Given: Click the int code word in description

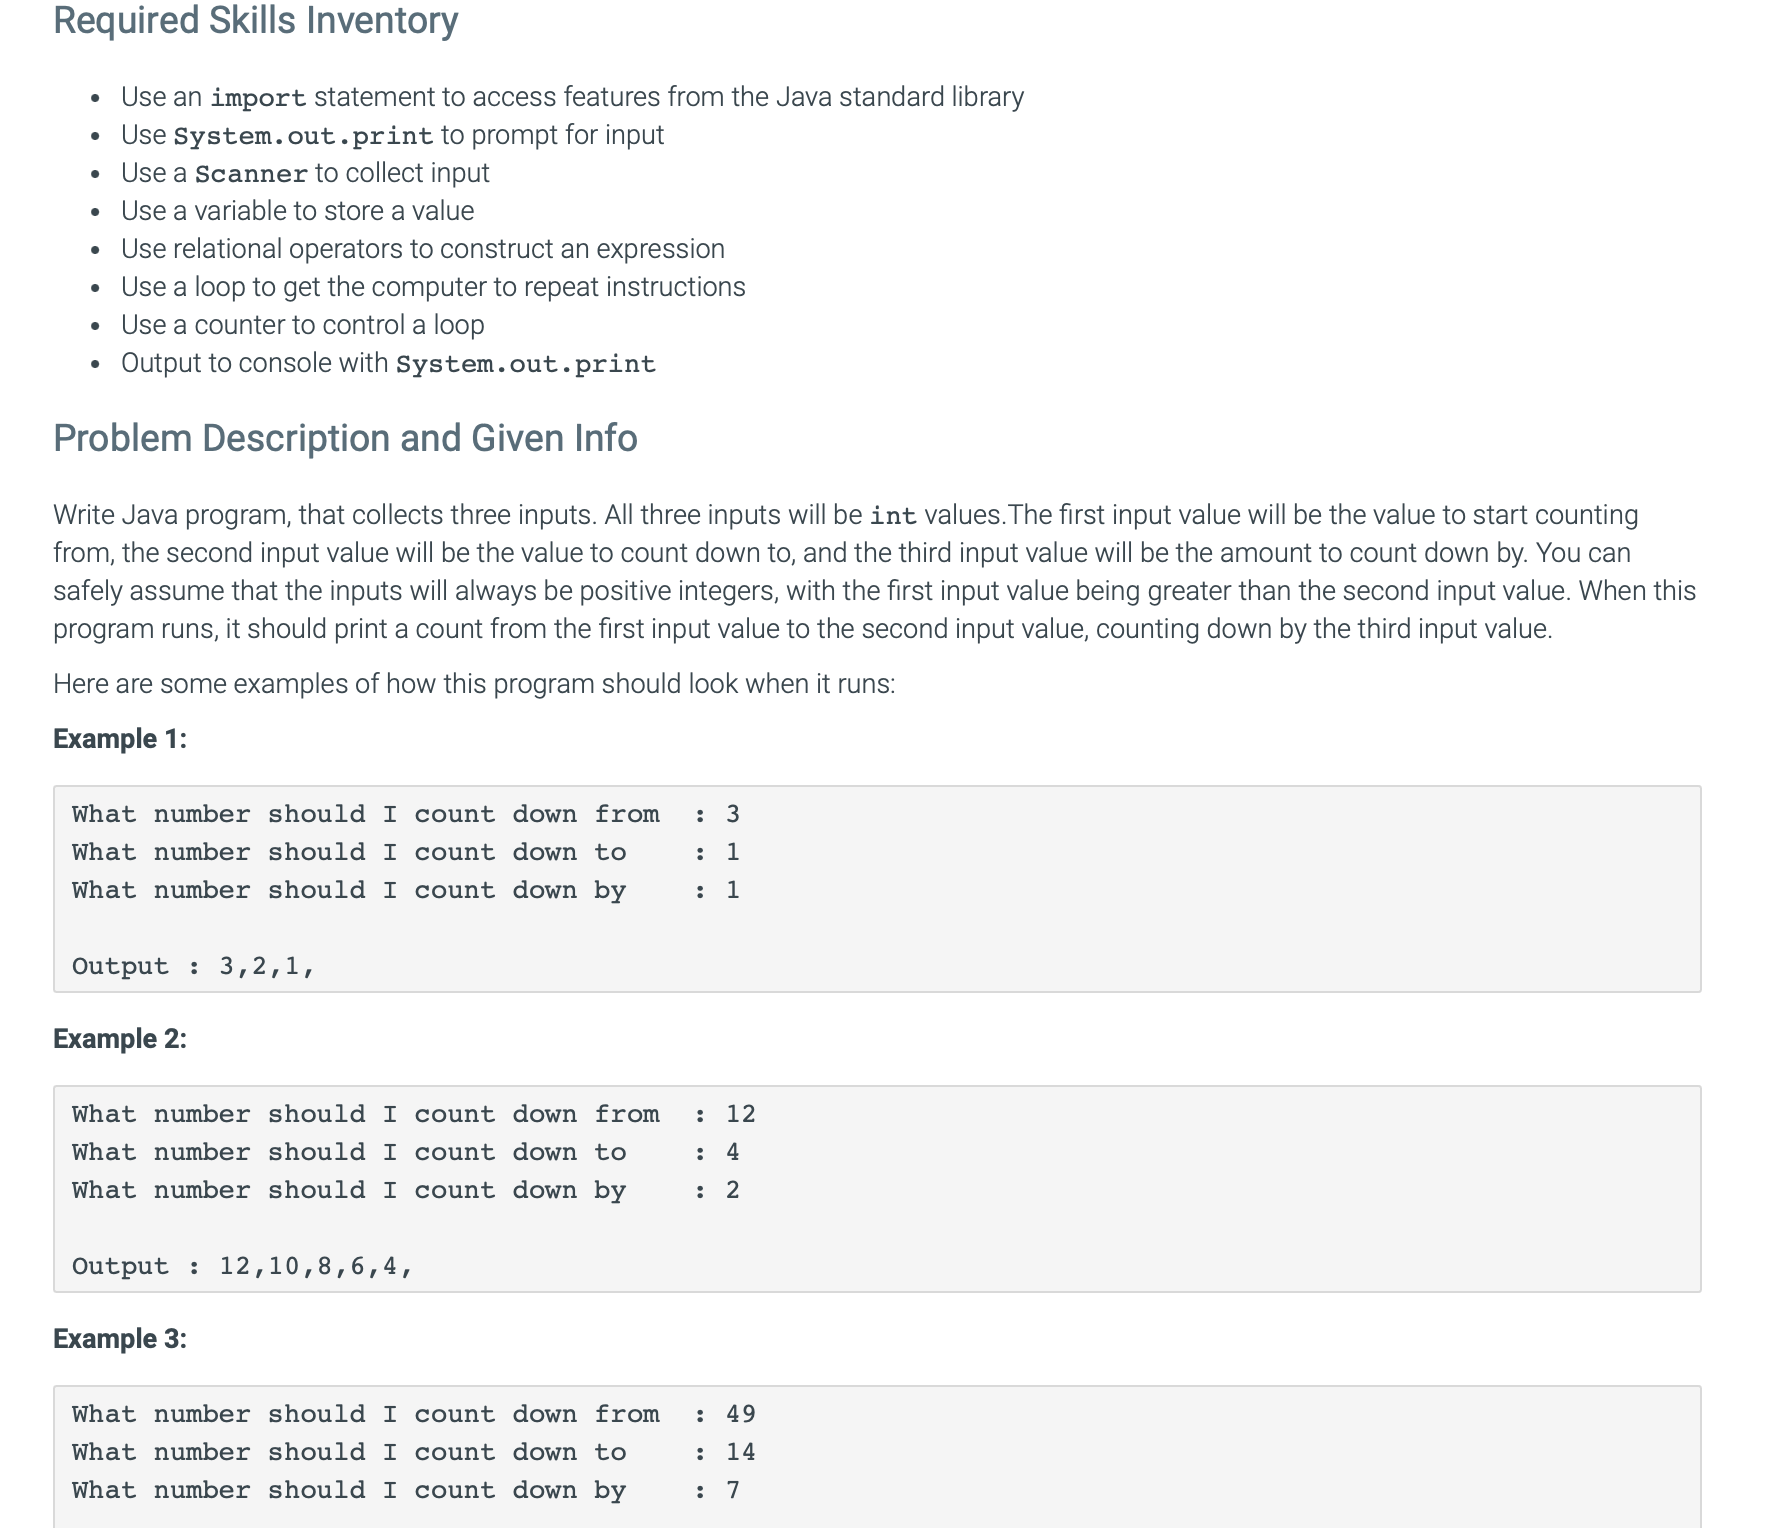Looking at the screenshot, I should 893,516.
